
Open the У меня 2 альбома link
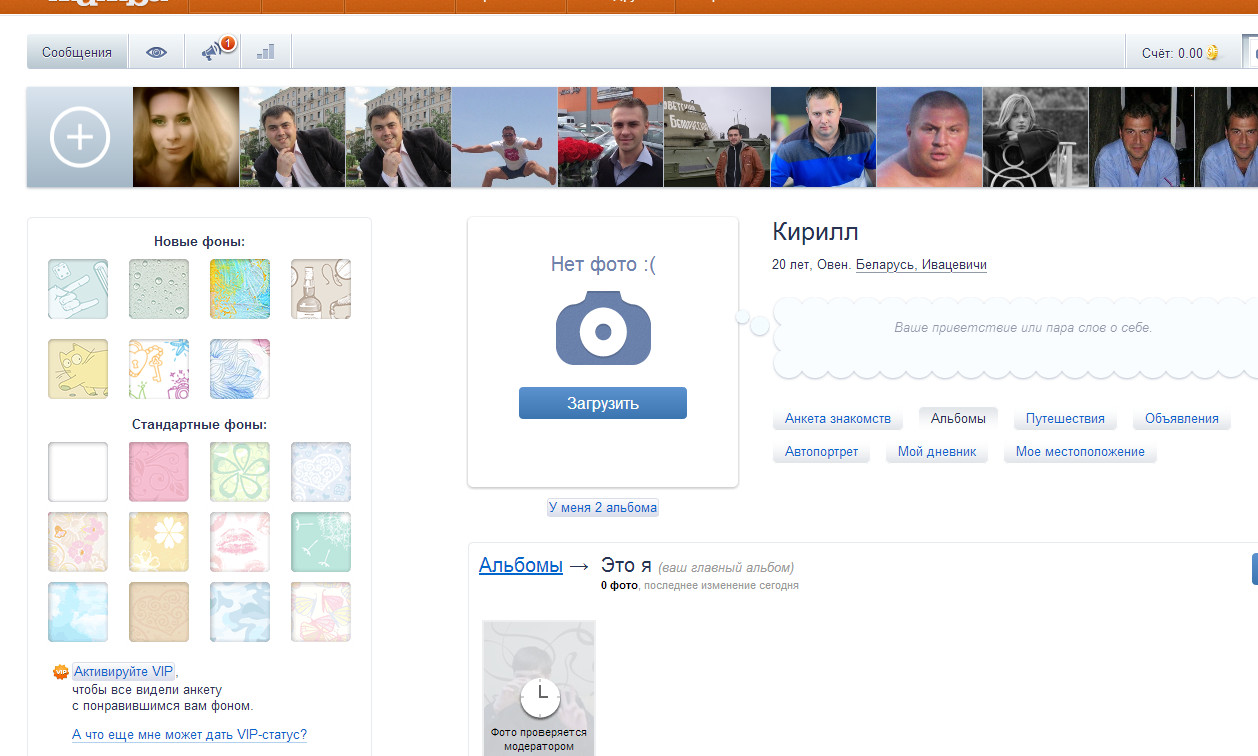[603, 507]
